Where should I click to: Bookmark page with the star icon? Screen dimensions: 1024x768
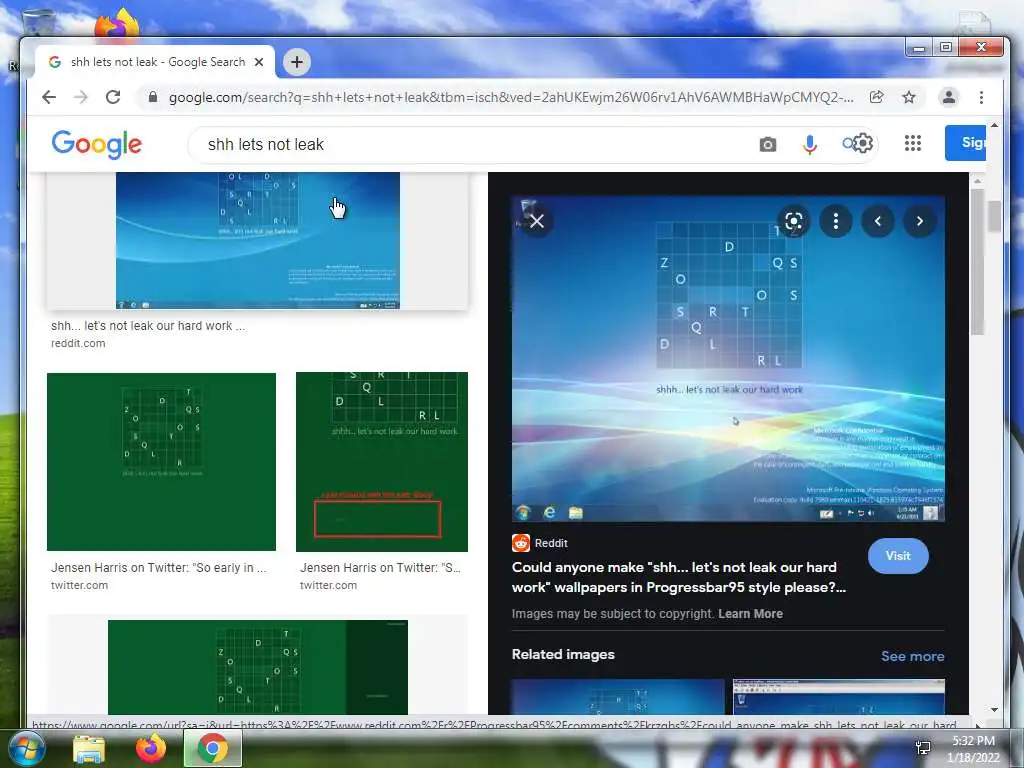pos(908,97)
